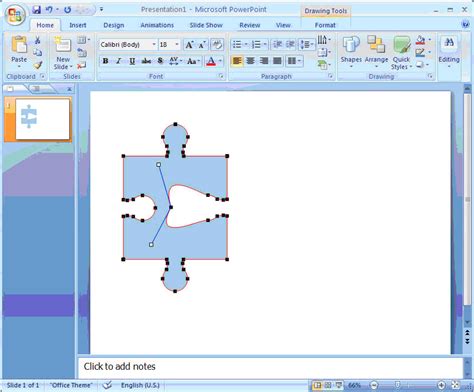474x392 pixels.
Task: Open the Drawing Tools Format tab
Action: (325, 25)
